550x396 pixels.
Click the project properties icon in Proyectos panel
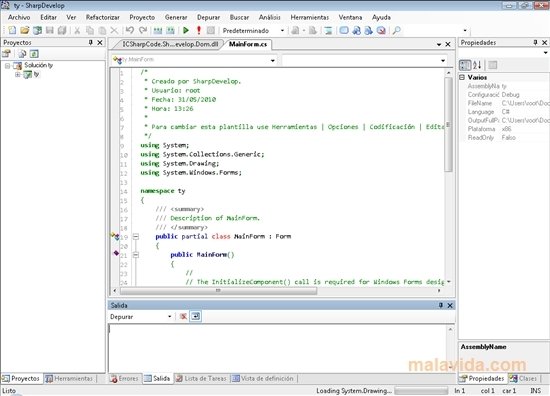pyautogui.click(x=7, y=54)
